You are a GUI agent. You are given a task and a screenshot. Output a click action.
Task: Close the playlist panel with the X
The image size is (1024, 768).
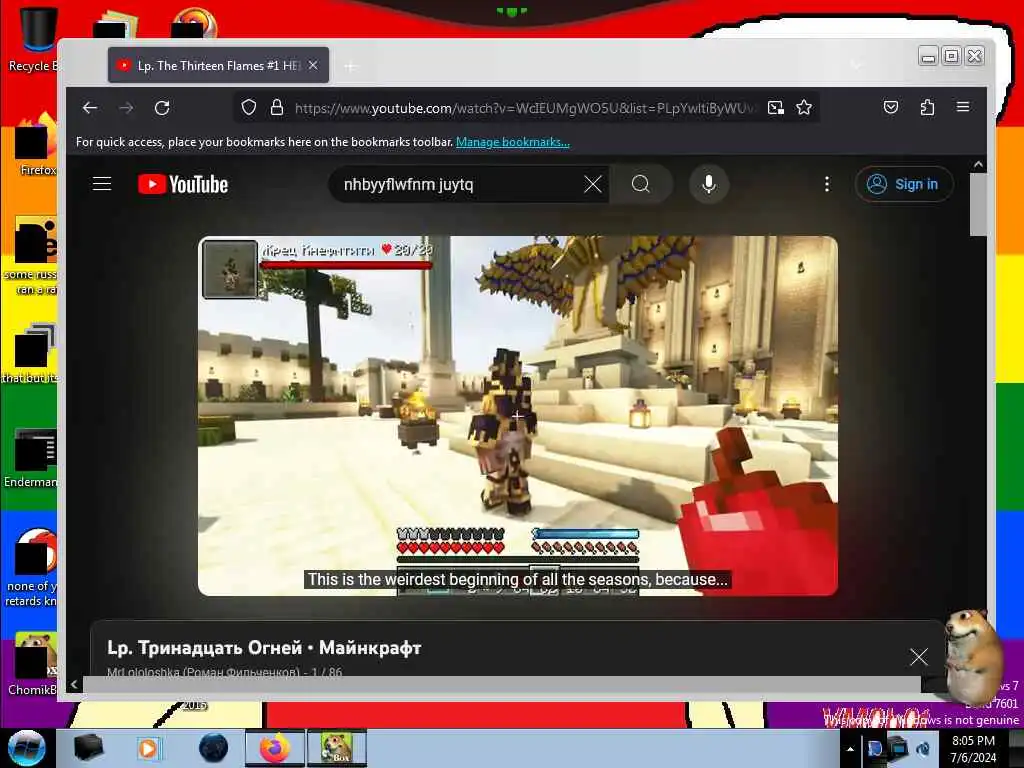point(919,657)
